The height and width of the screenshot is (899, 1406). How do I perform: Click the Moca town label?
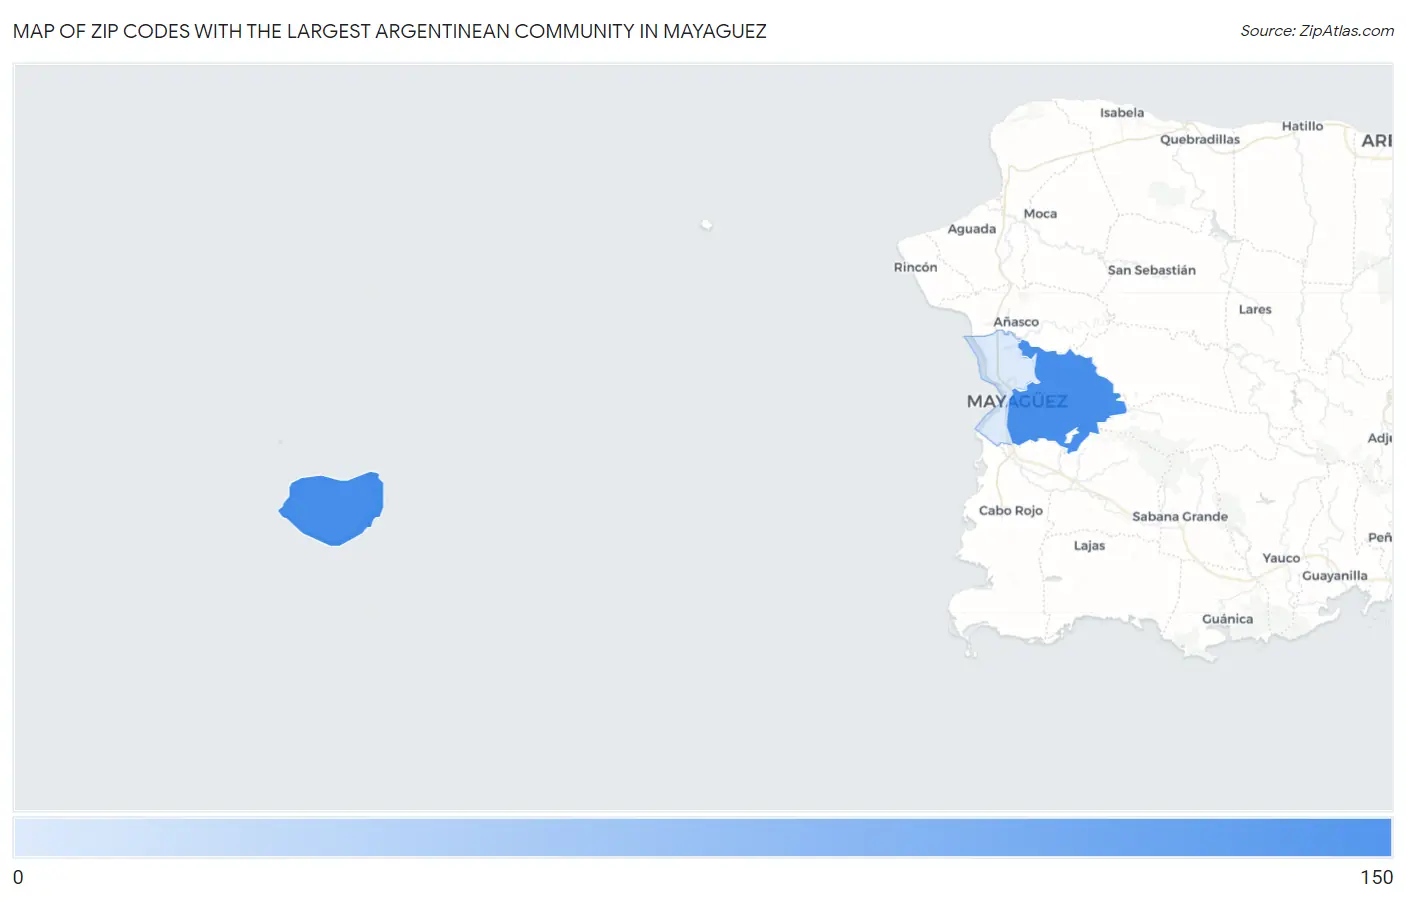[1040, 214]
